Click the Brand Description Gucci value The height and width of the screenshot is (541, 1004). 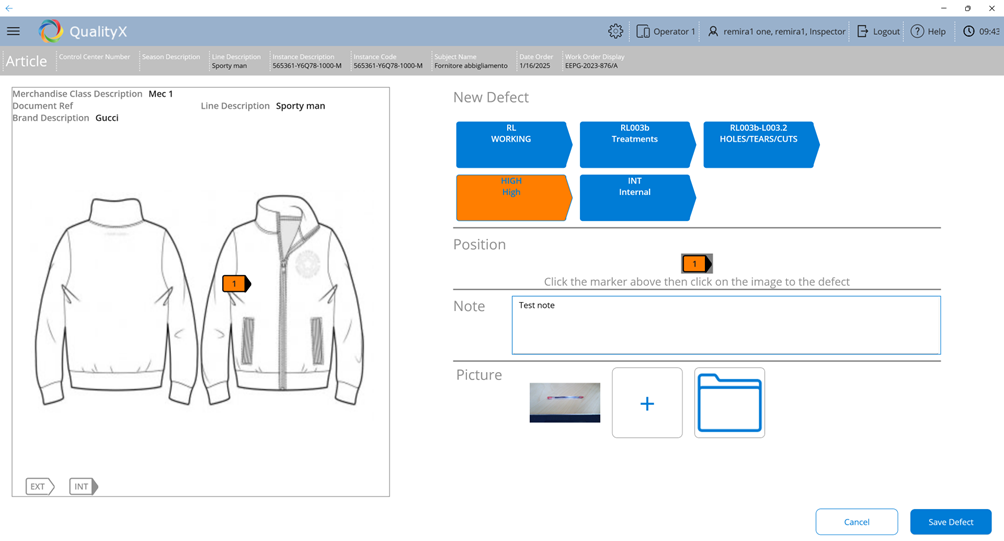click(x=107, y=118)
